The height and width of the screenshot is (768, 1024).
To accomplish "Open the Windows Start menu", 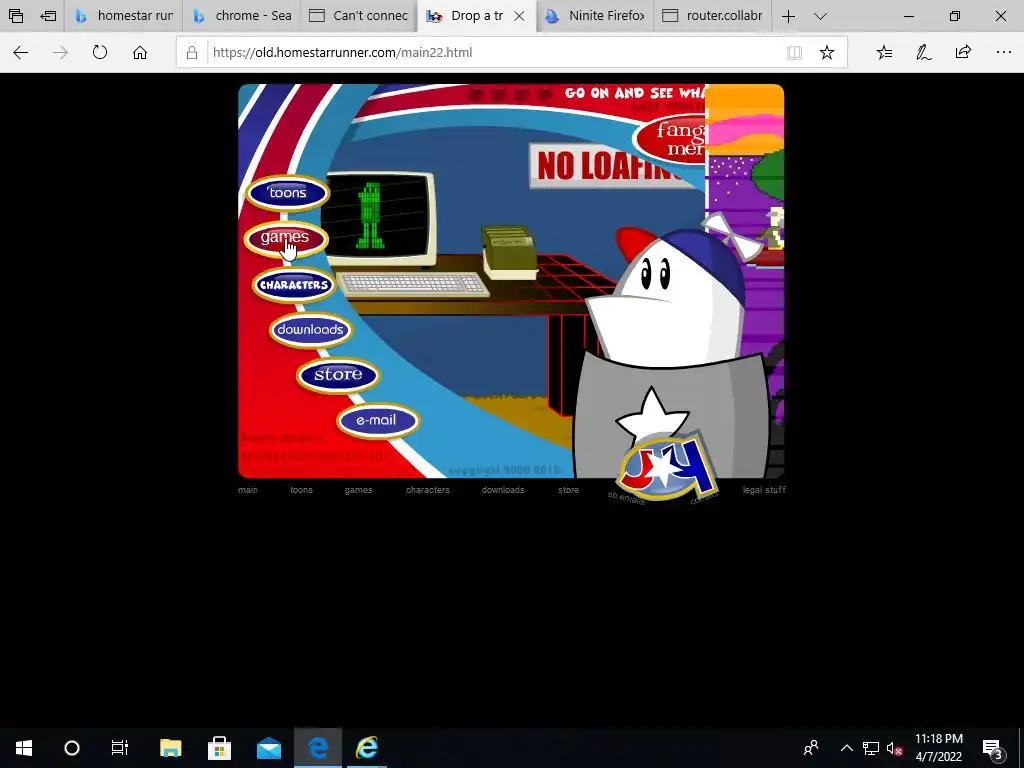I will [24, 748].
